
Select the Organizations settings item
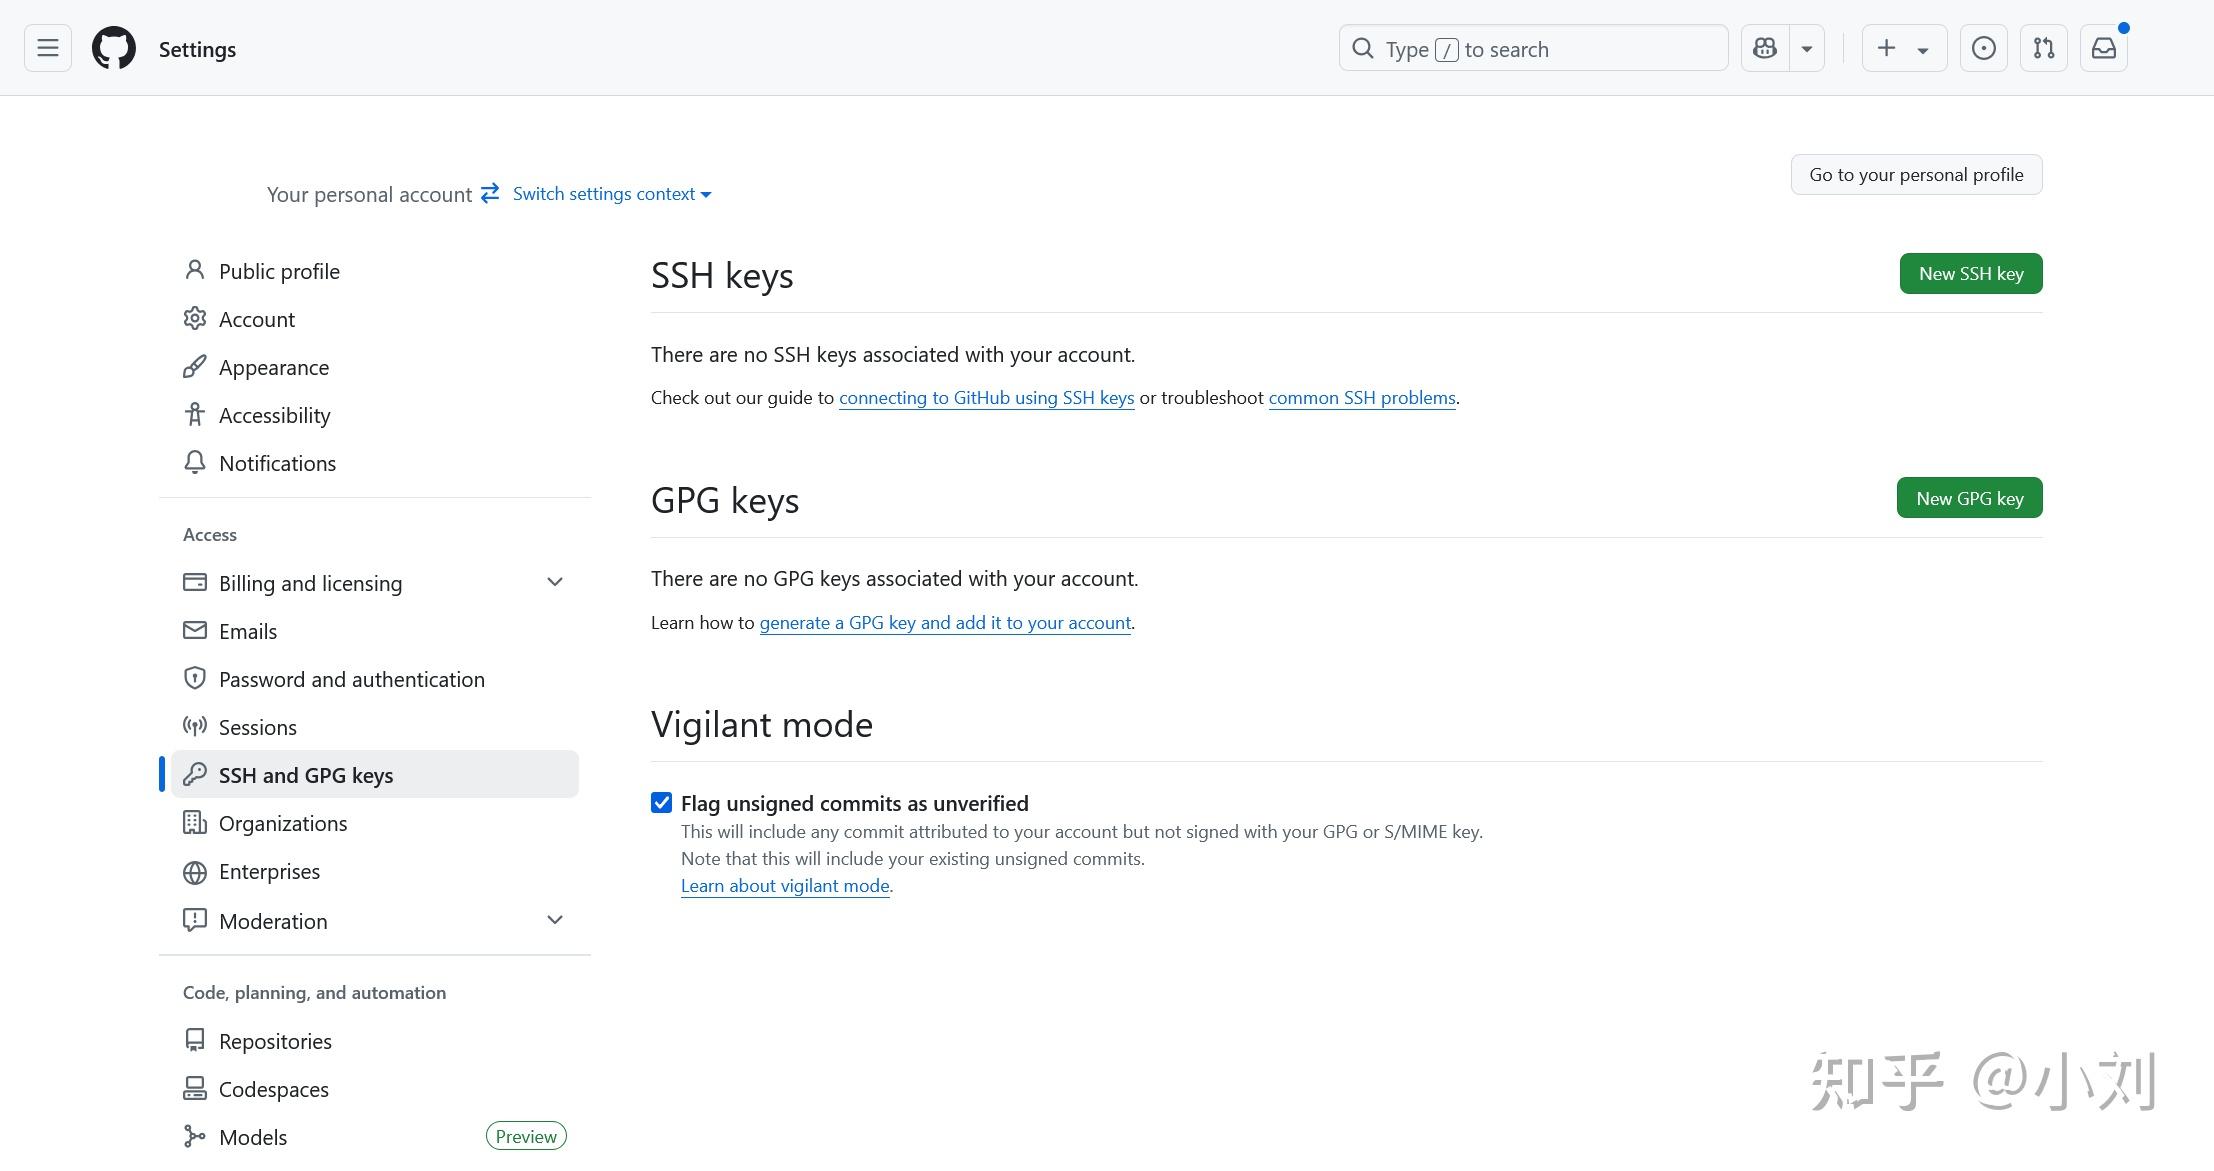pyautogui.click(x=283, y=822)
